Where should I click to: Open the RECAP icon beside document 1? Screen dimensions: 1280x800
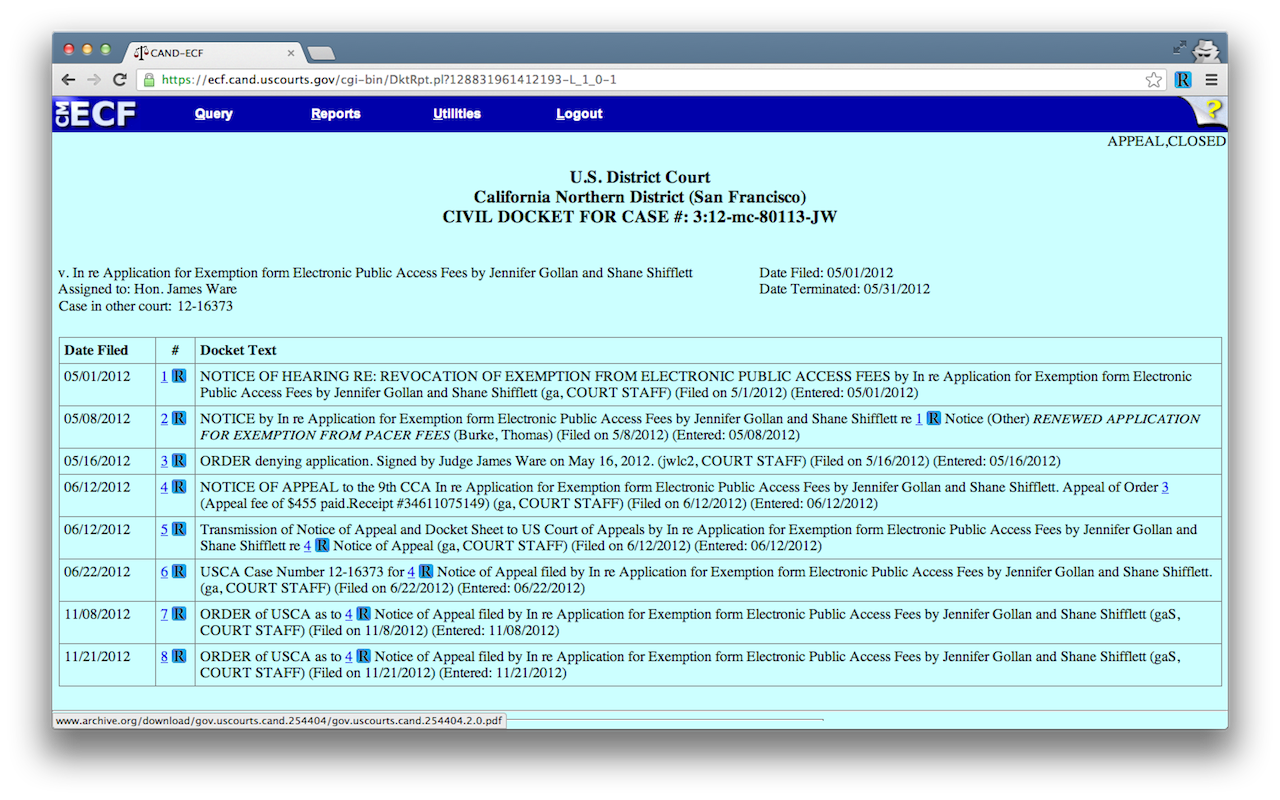pos(179,377)
